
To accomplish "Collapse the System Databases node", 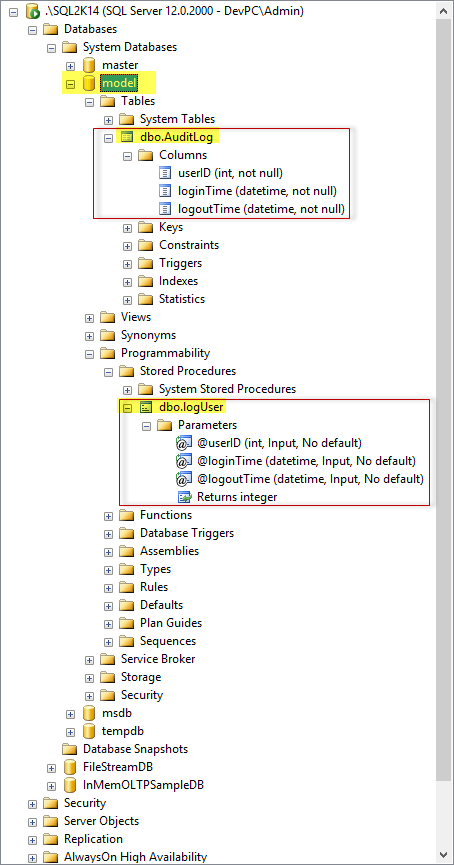I will pos(51,47).
